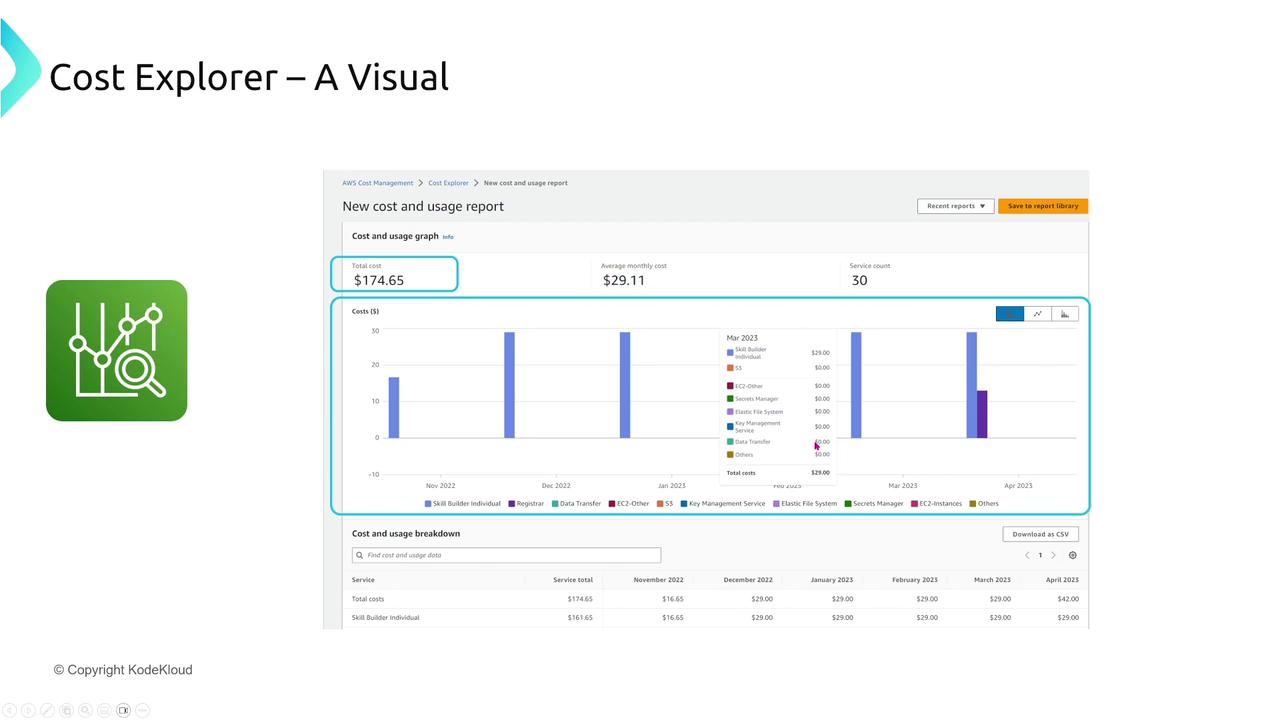Go to previous slide arrow
This screenshot has width=1280, height=720.
pyautogui.click(x=10, y=710)
